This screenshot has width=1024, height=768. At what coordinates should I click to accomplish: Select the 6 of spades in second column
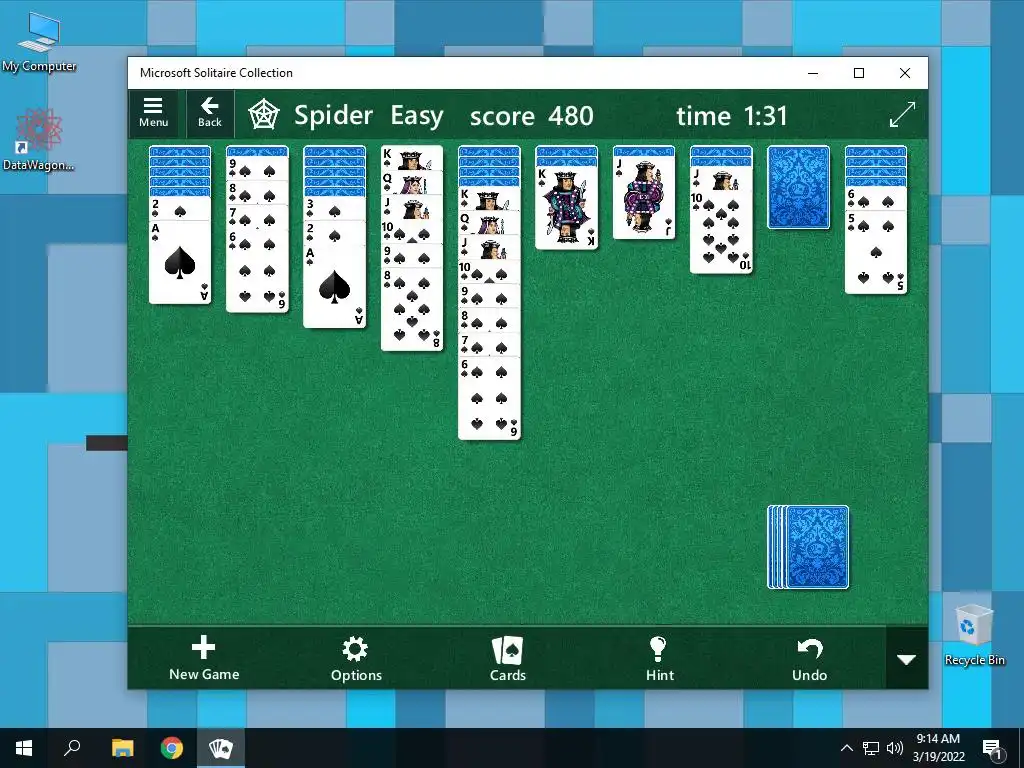click(257, 270)
